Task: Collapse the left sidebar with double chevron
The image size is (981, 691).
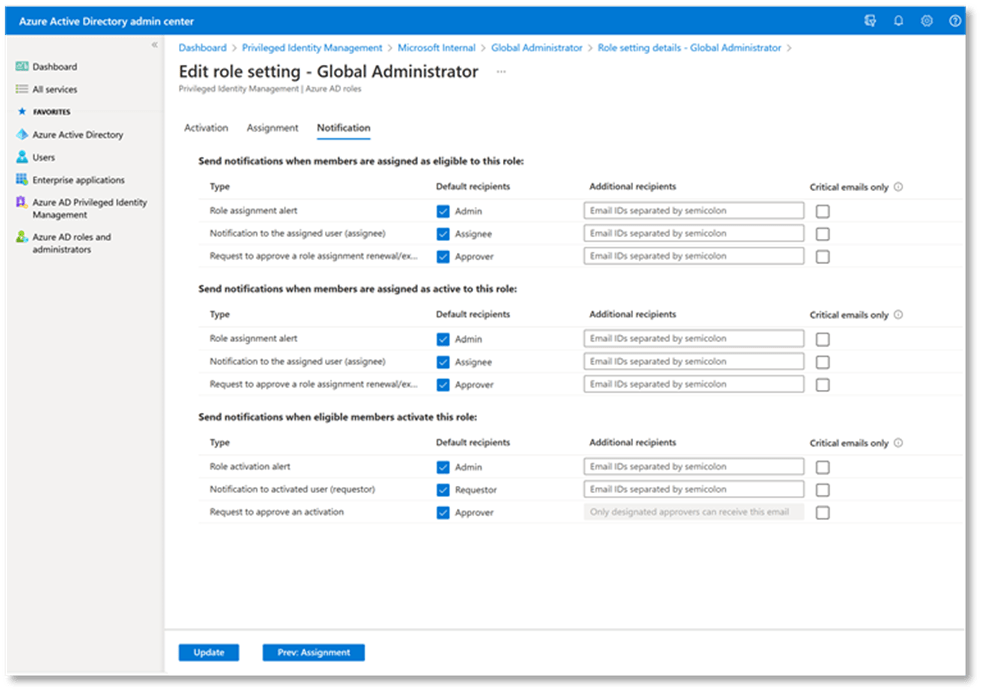Action: click(x=154, y=45)
